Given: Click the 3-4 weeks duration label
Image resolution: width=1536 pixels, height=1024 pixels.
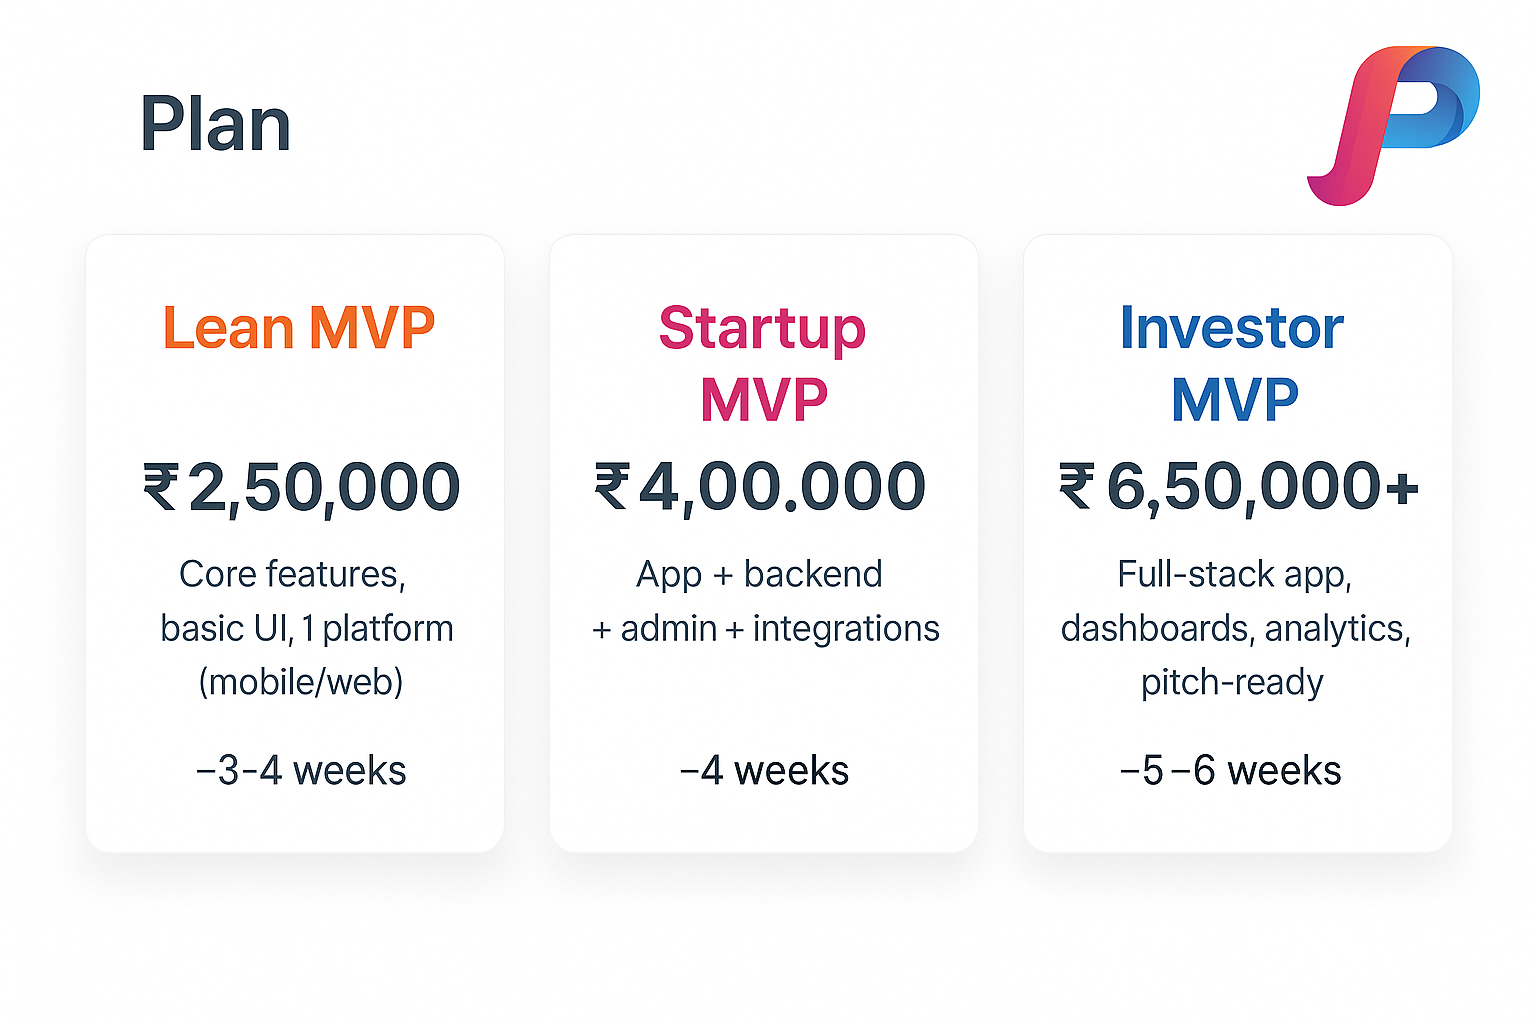Looking at the screenshot, I should click(x=301, y=771).
